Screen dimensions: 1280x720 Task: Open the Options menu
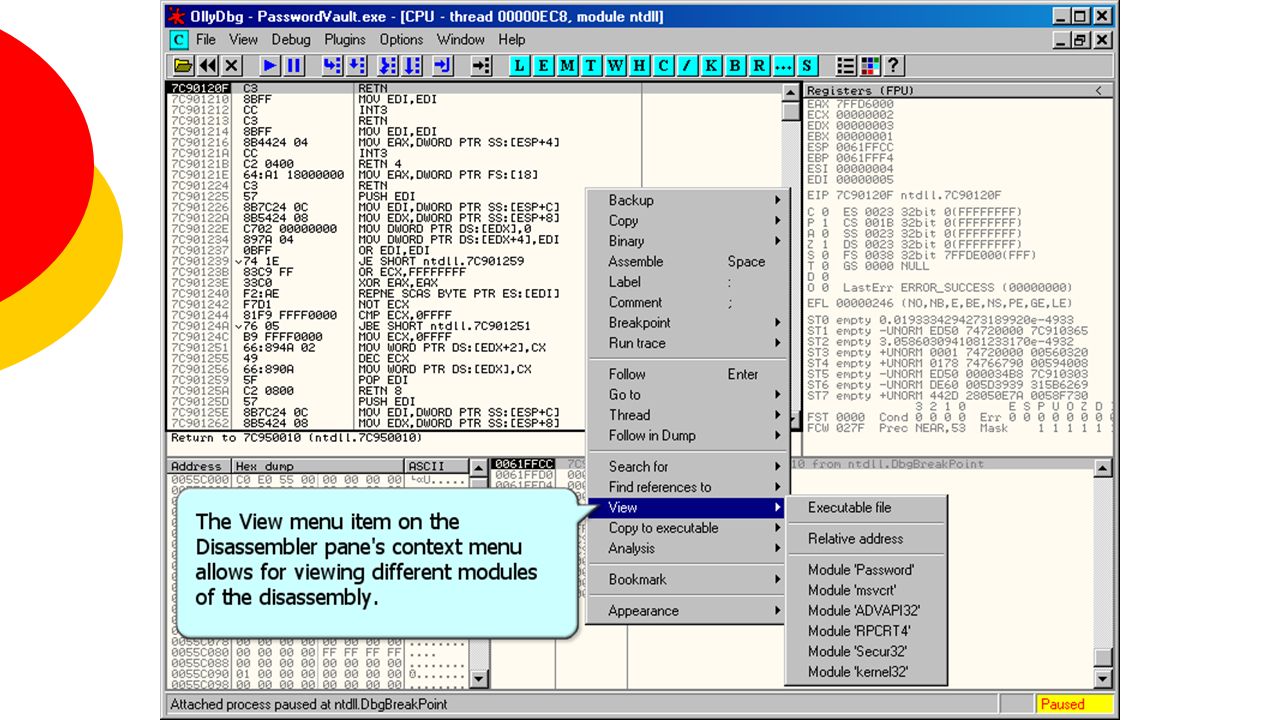click(x=401, y=40)
